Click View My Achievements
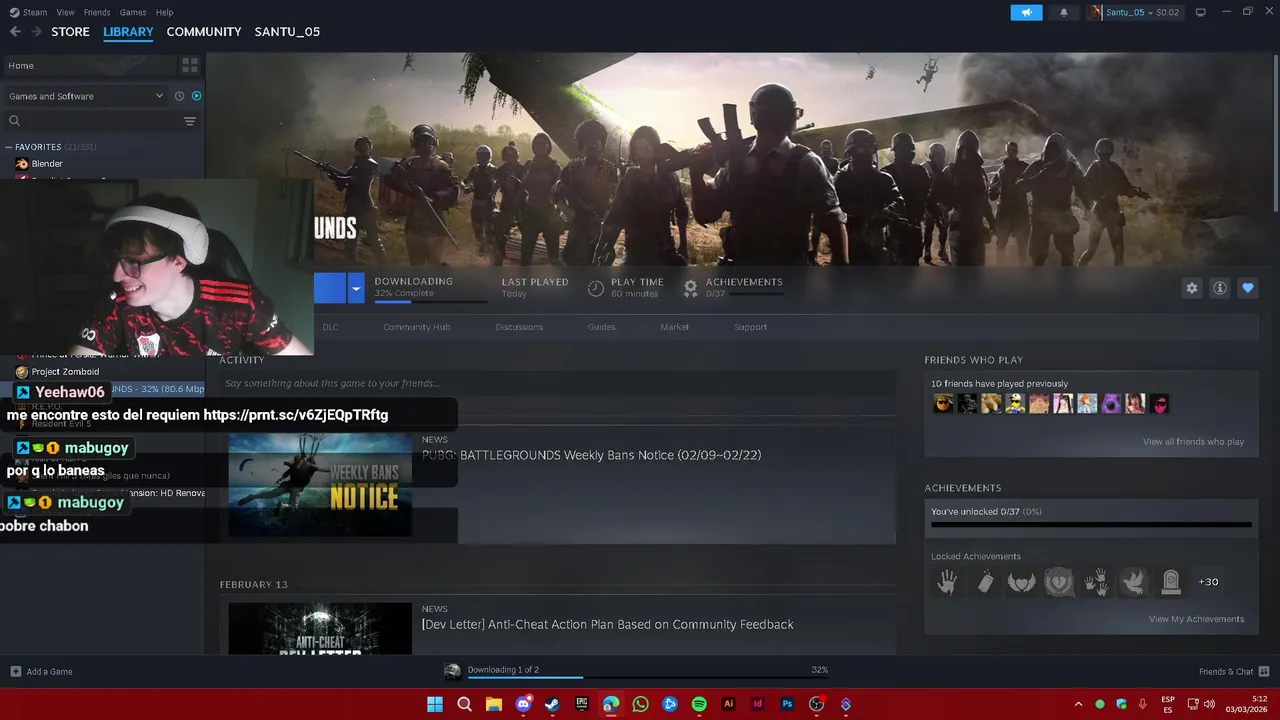Screen dimensions: 1280x720 (1196, 619)
